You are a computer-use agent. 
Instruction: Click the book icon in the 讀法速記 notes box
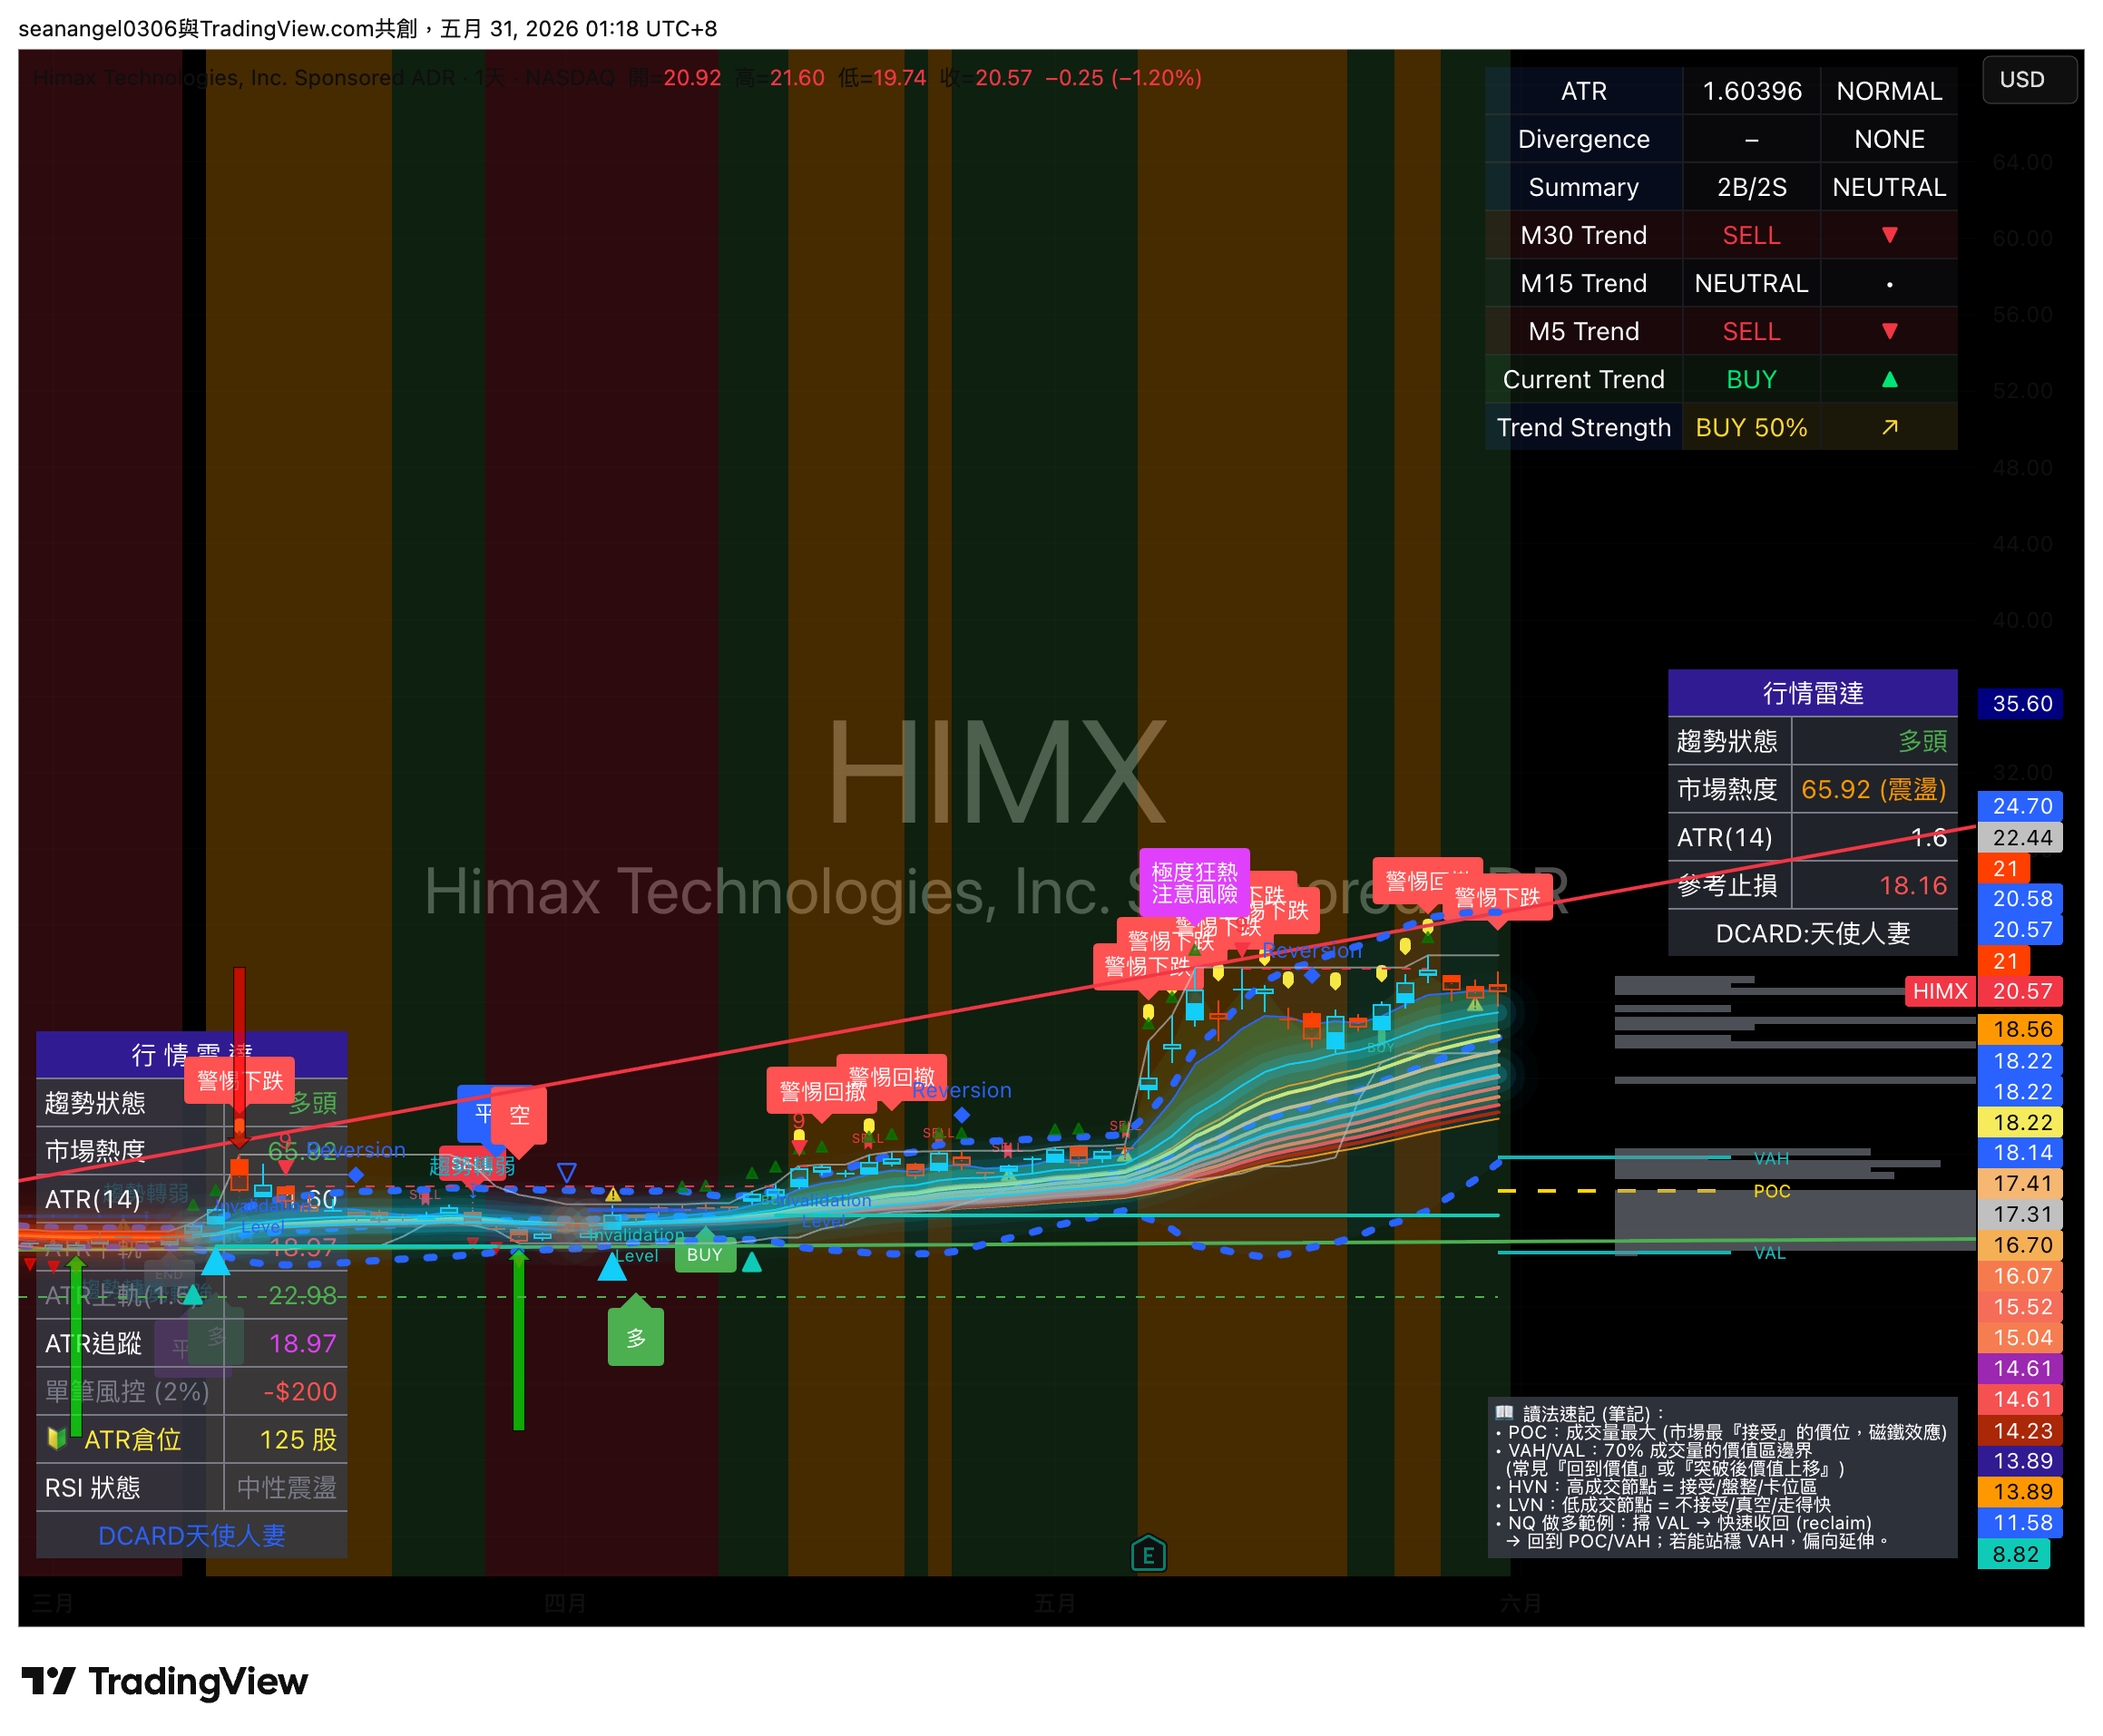coord(1504,1412)
